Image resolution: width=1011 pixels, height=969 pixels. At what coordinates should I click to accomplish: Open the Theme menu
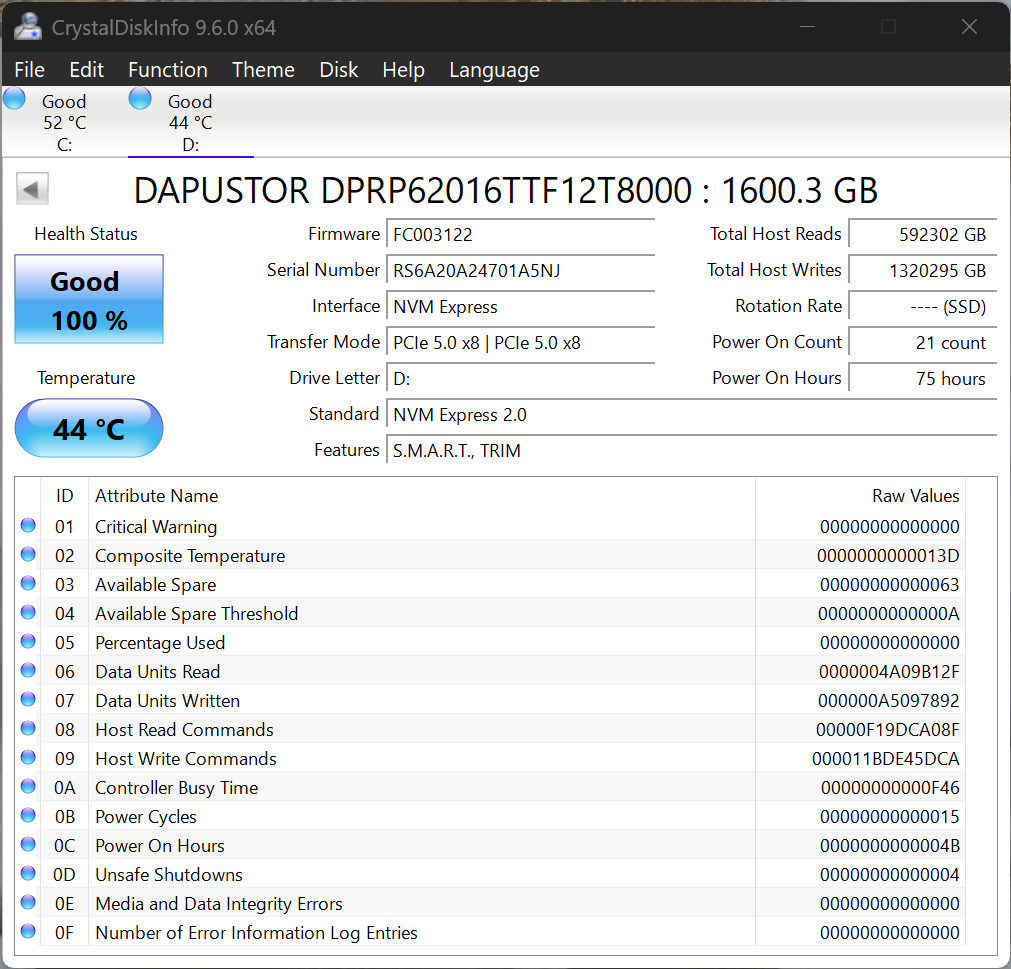pyautogui.click(x=263, y=70)
